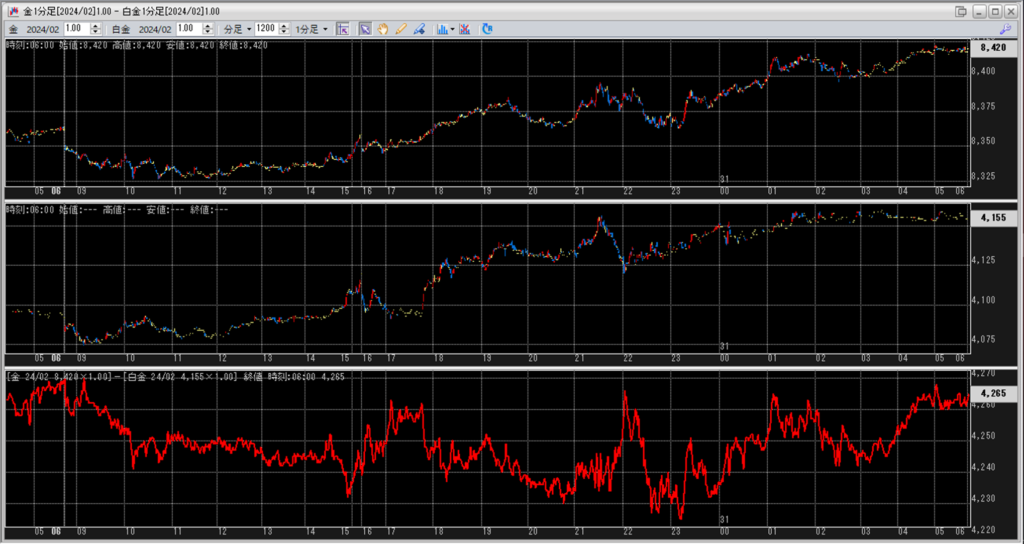Click the 白金 ratio 1.00 input field

[x=189, y=29]
